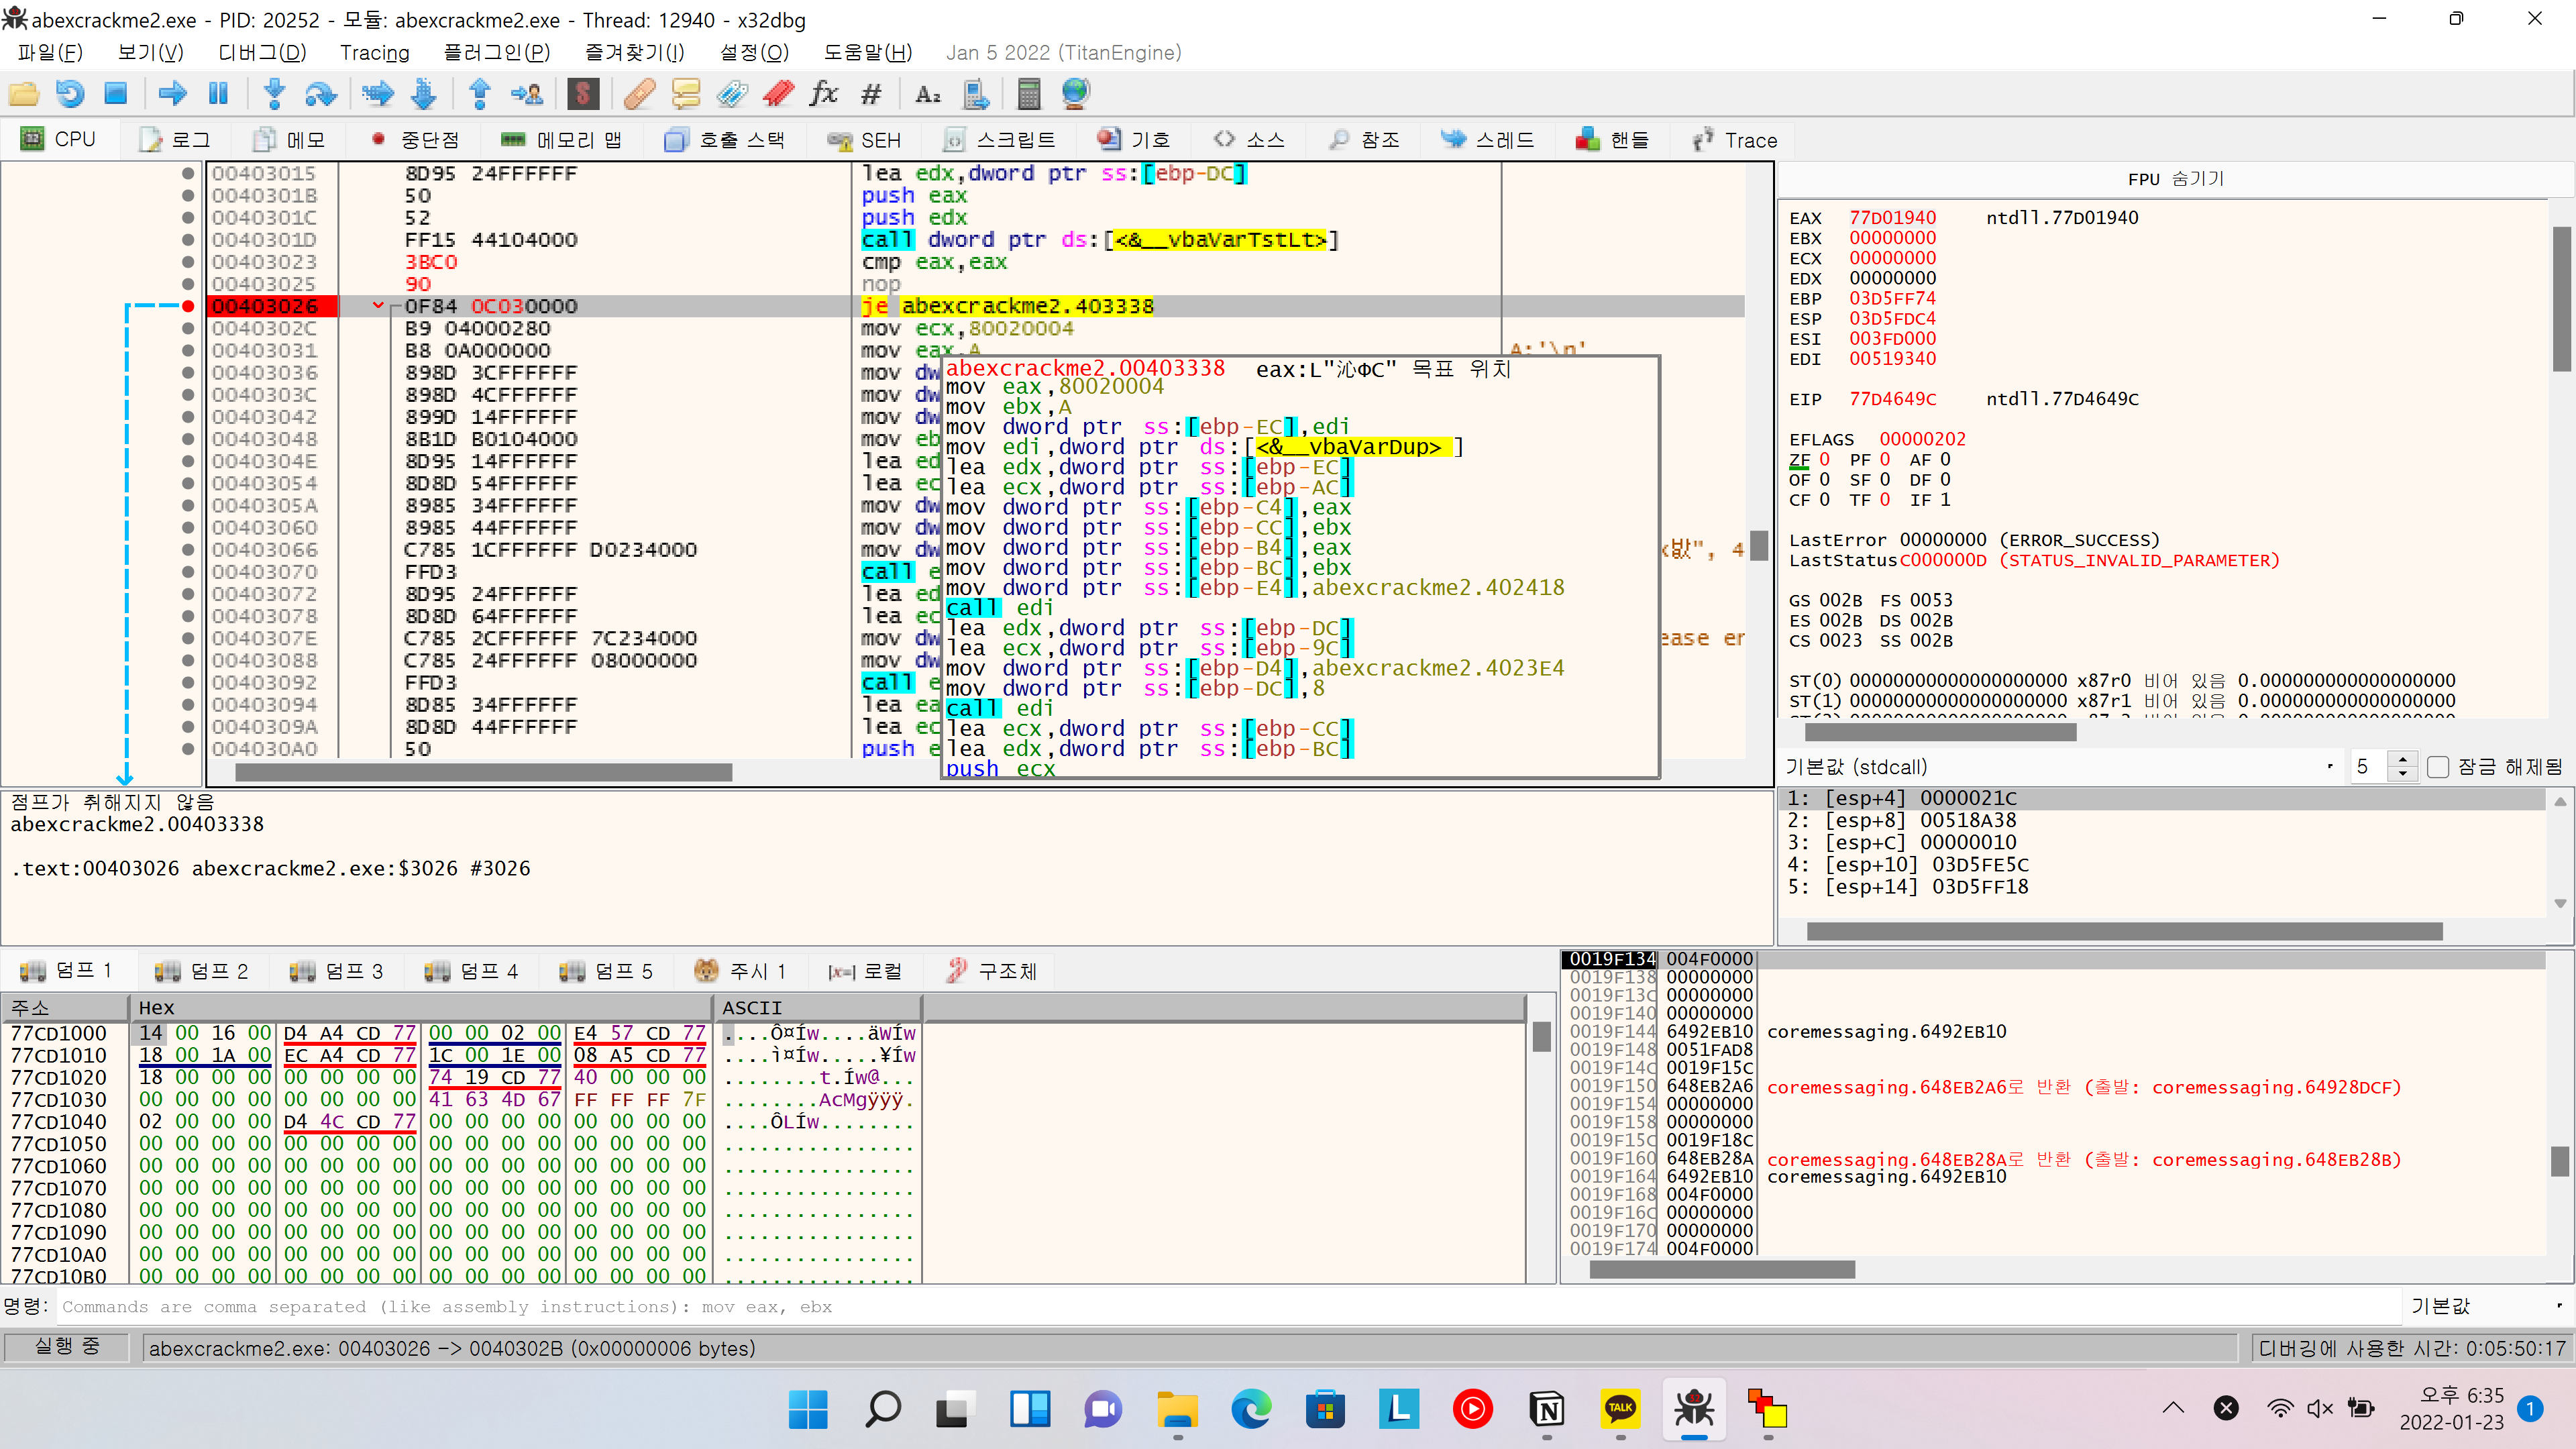Open the Tracing menu
The width and height of the screenshot is (2576, 1449).
point(375,52)
